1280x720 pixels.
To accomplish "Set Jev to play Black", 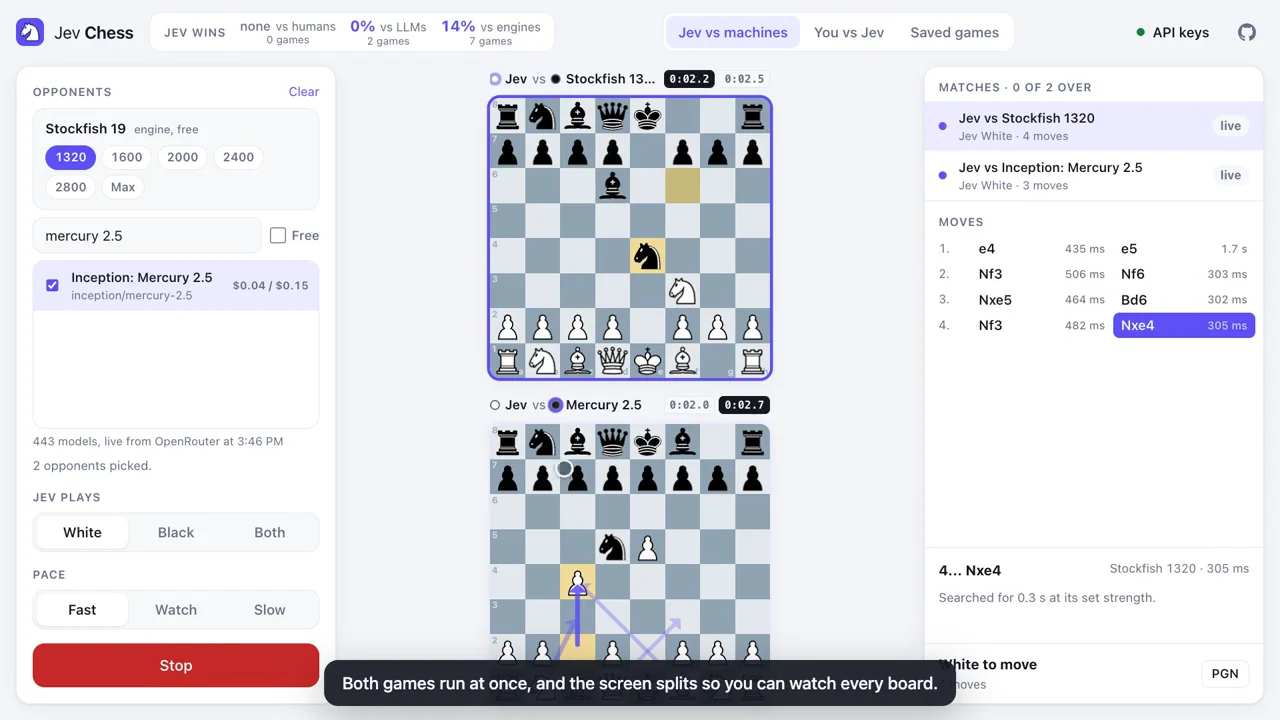I will pos(176,532).
